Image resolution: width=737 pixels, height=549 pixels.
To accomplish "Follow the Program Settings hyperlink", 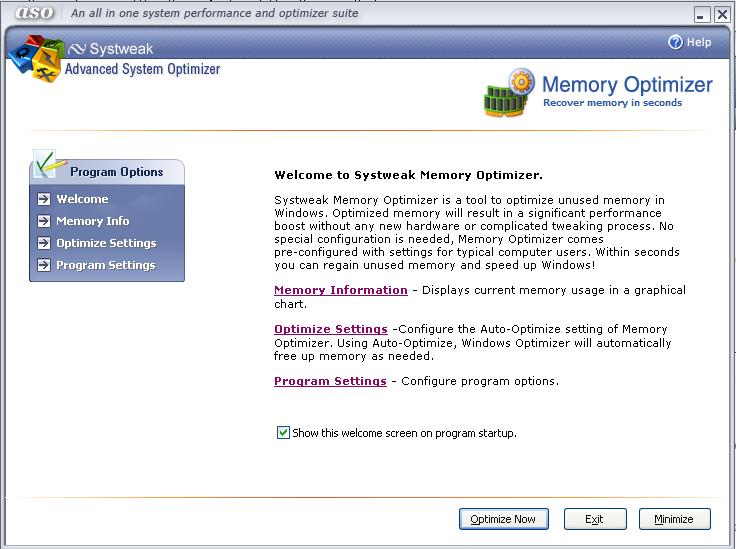I will click(330, 381).
